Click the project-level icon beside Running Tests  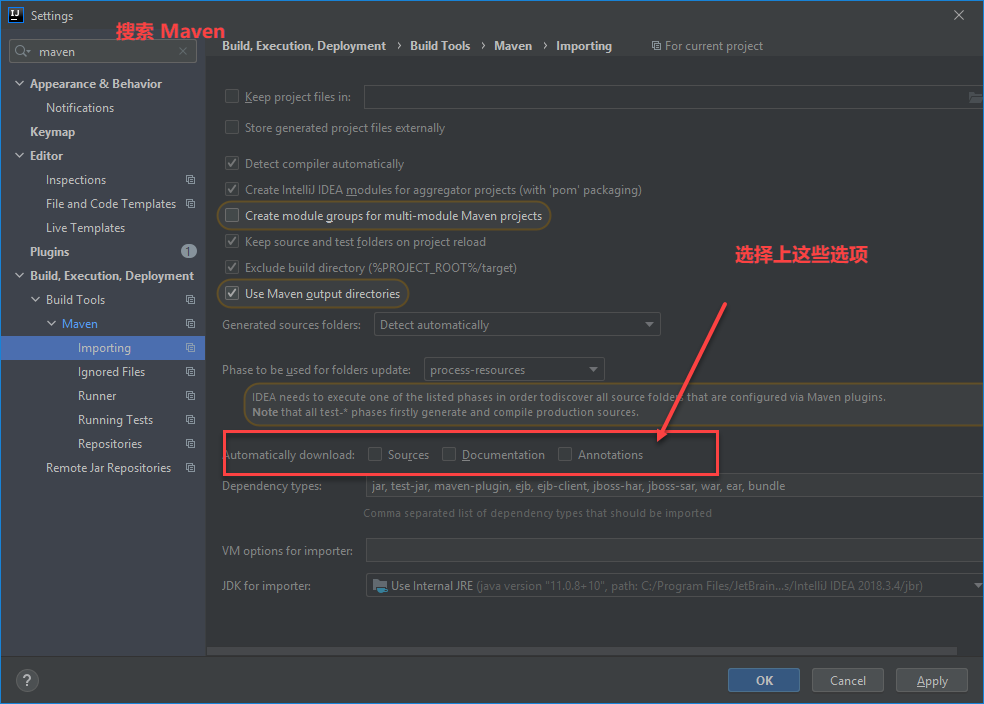click(190, 420)
